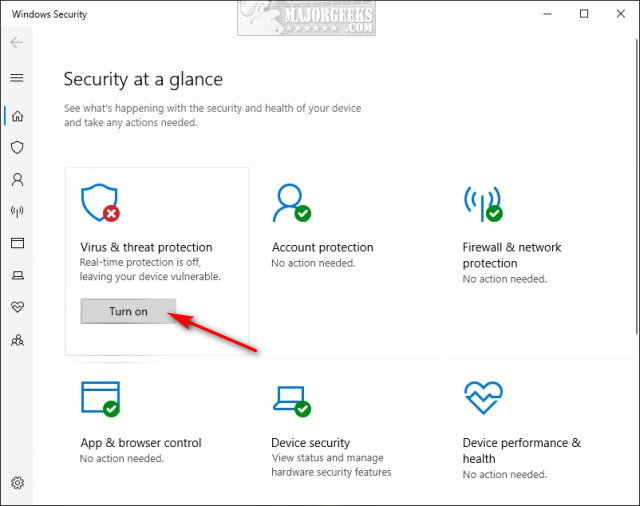Maximize the Windows Security window
Screen dimensions: 640x506
point(584,14)
